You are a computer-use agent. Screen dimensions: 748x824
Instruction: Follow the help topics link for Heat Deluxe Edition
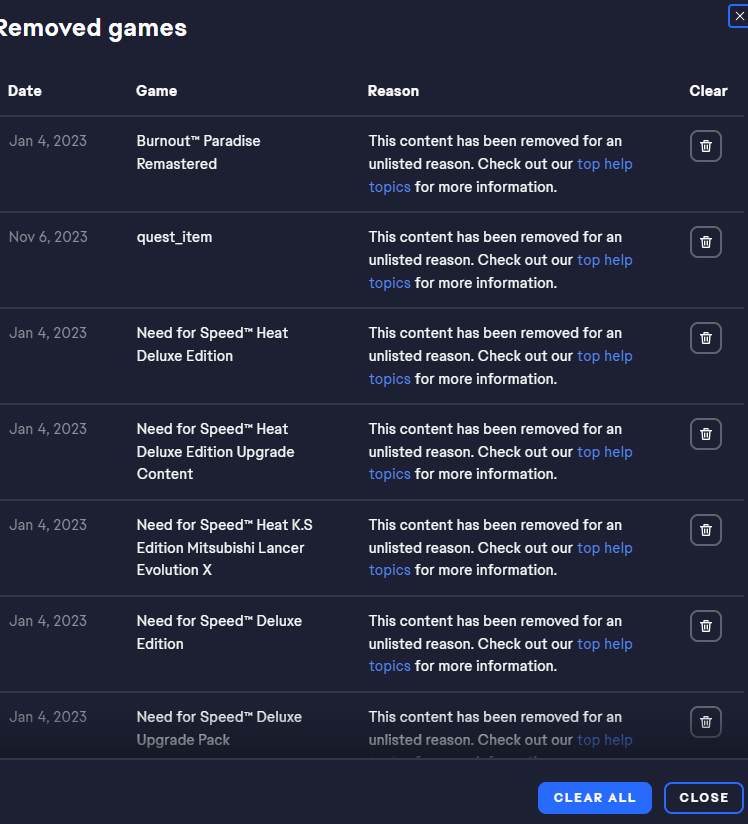604,356
